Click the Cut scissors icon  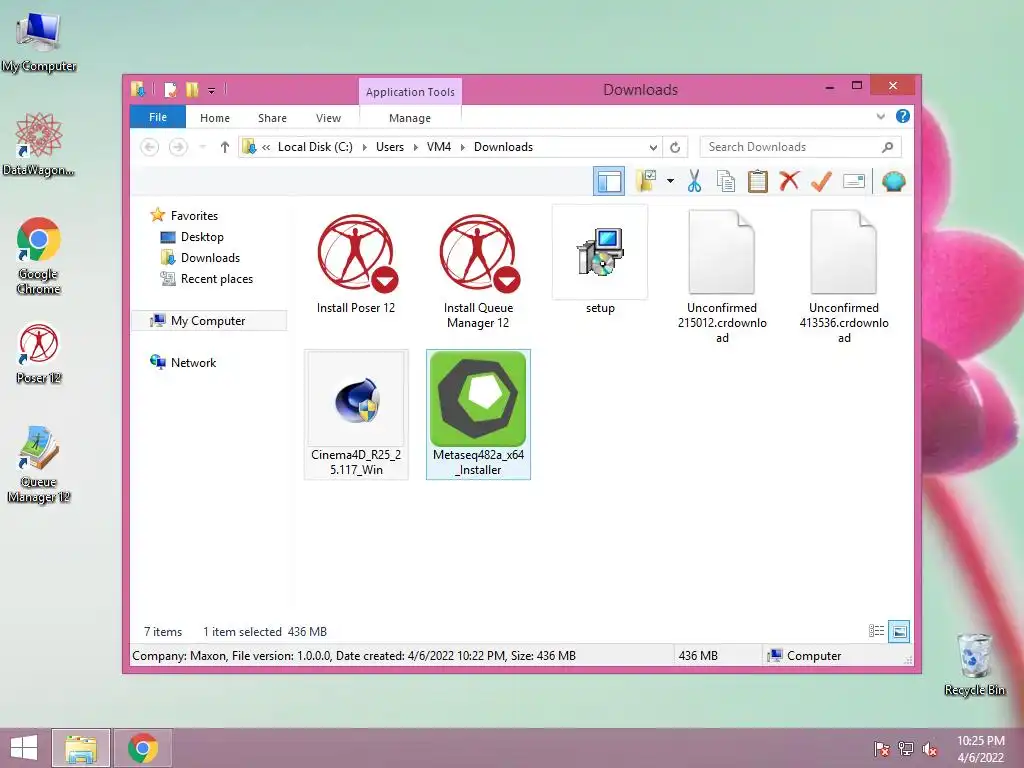694,181
